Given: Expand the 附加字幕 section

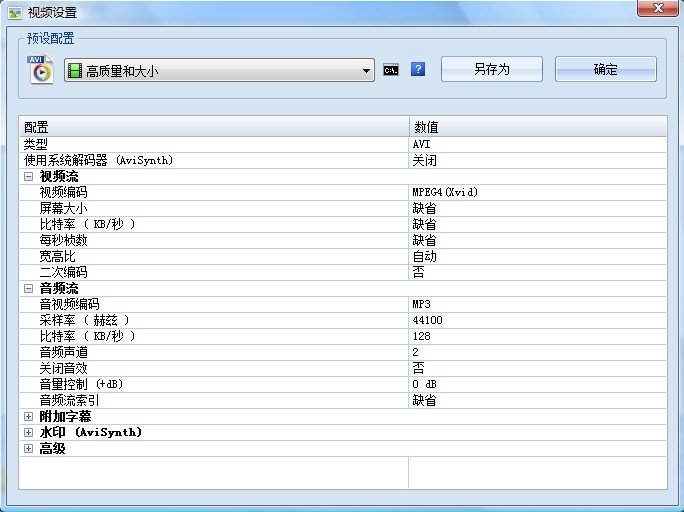Looking at the screenshot, I should [28, 416].
